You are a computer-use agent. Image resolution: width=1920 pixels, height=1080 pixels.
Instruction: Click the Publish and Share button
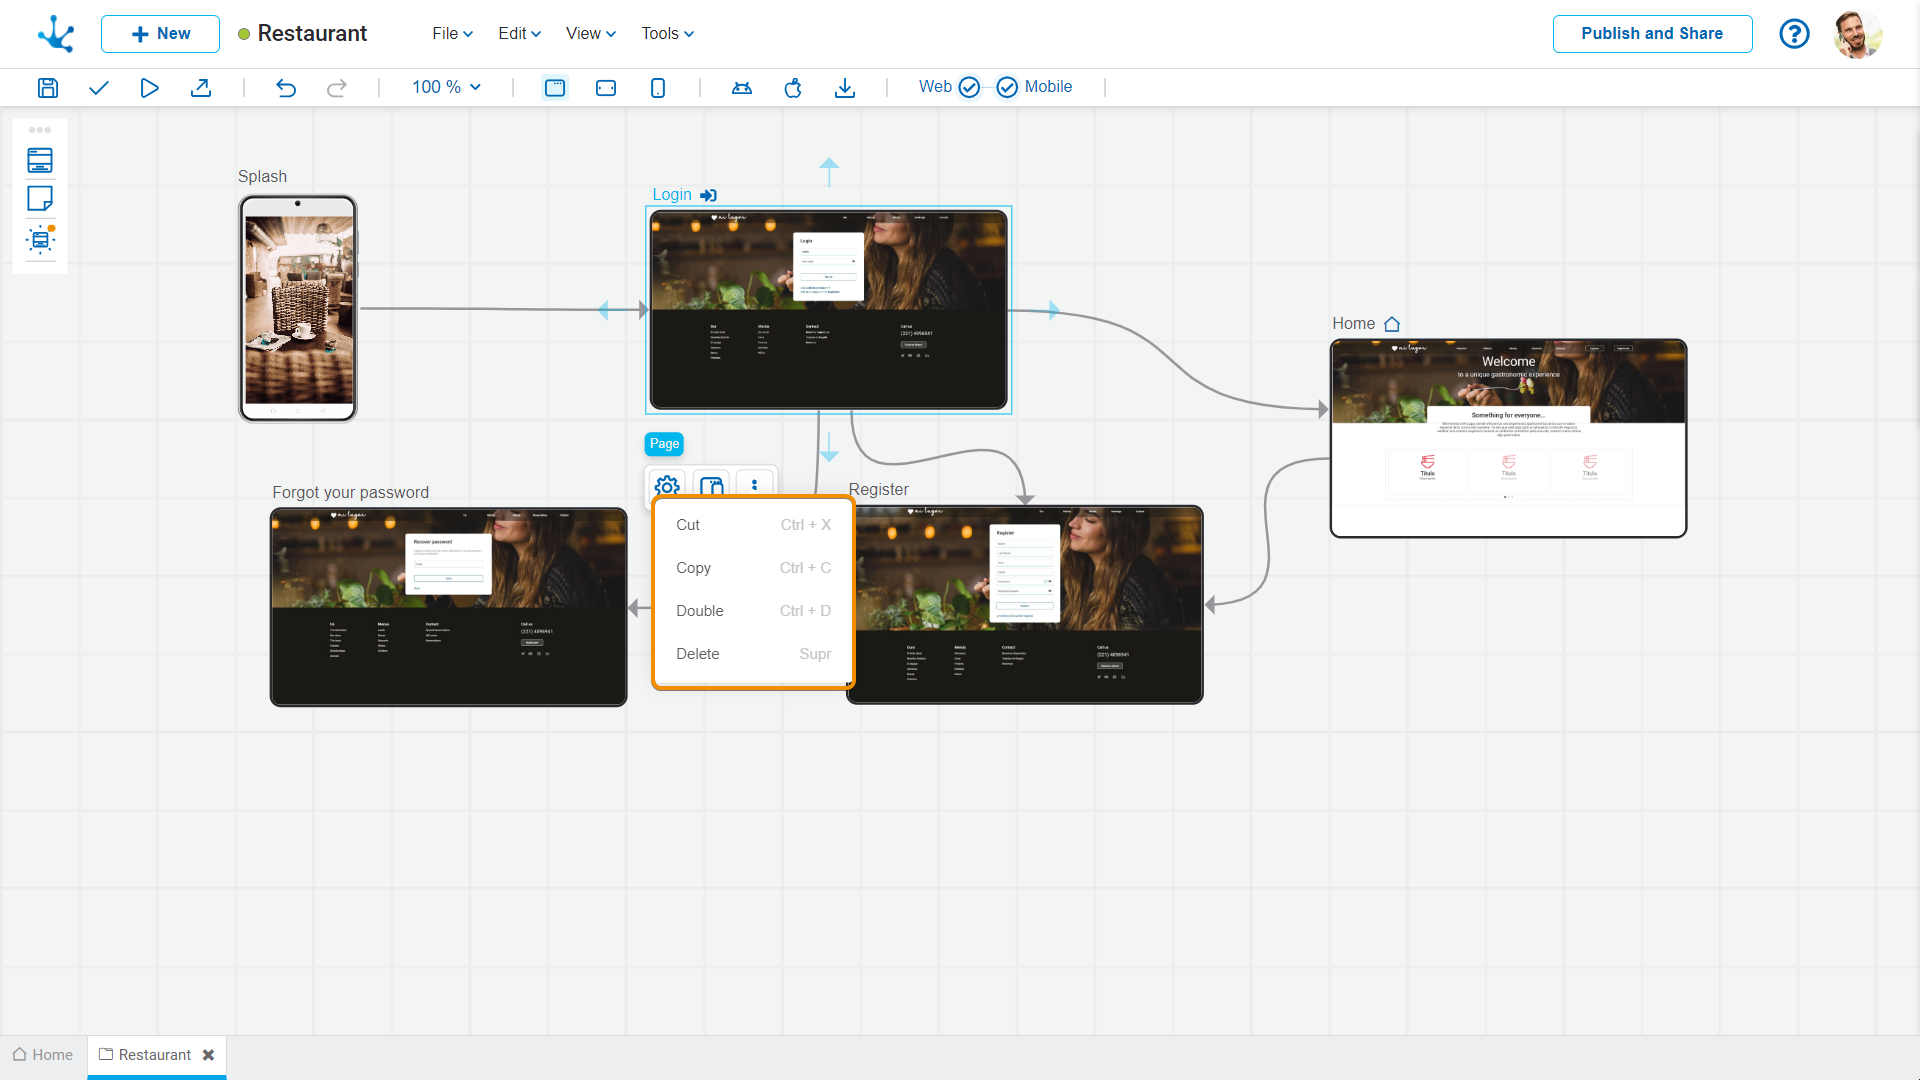(1651, 33)
